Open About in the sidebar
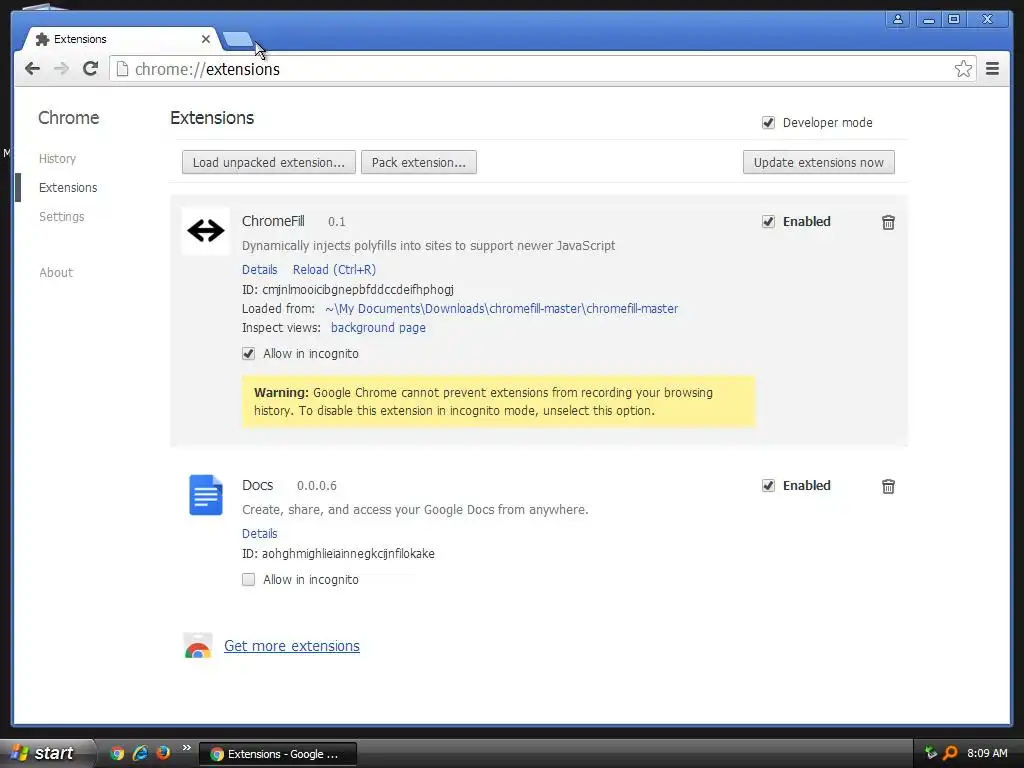 tap(56, 272)
